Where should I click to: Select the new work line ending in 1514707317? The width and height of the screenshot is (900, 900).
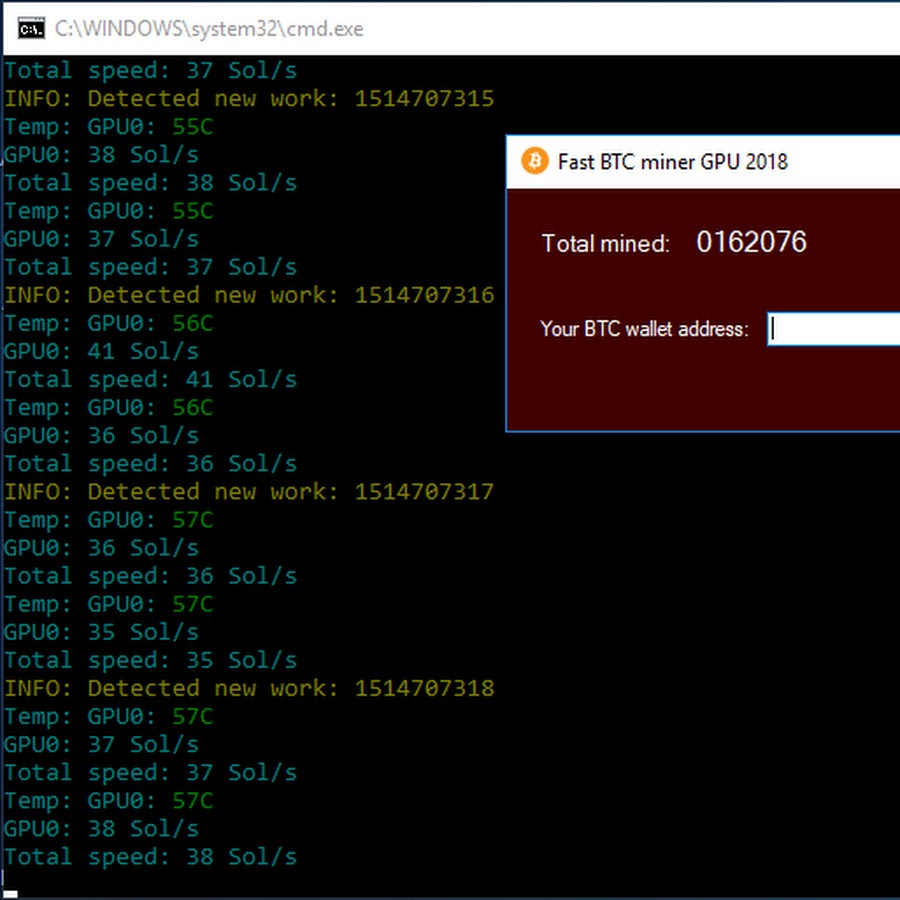[x=249, y=492]
